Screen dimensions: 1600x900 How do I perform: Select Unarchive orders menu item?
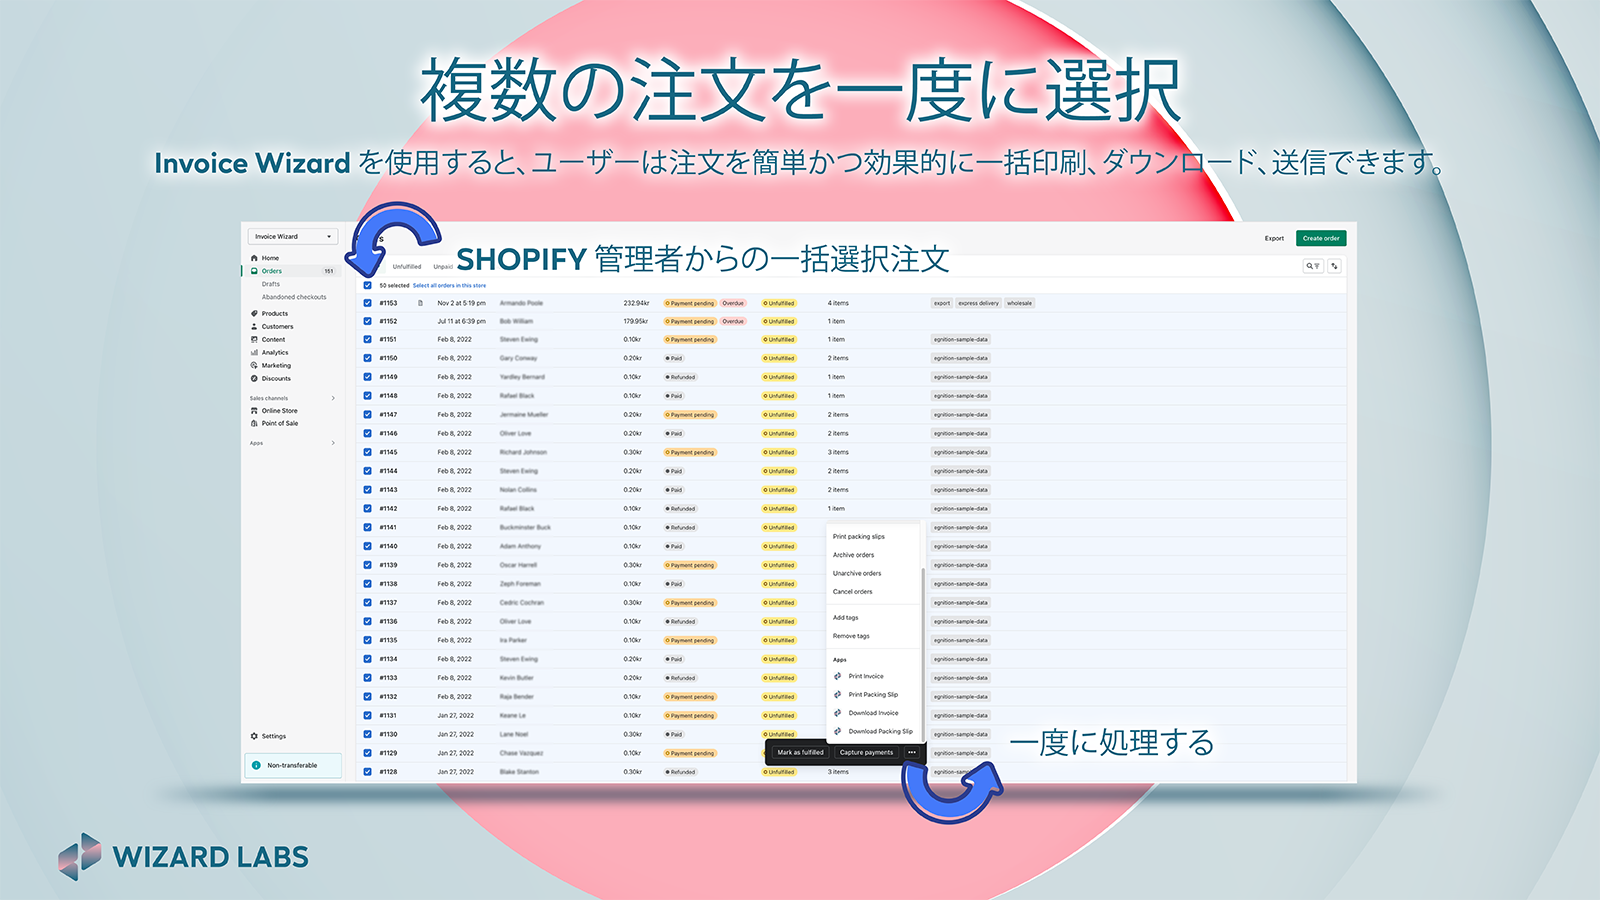[x=857, y=574]
